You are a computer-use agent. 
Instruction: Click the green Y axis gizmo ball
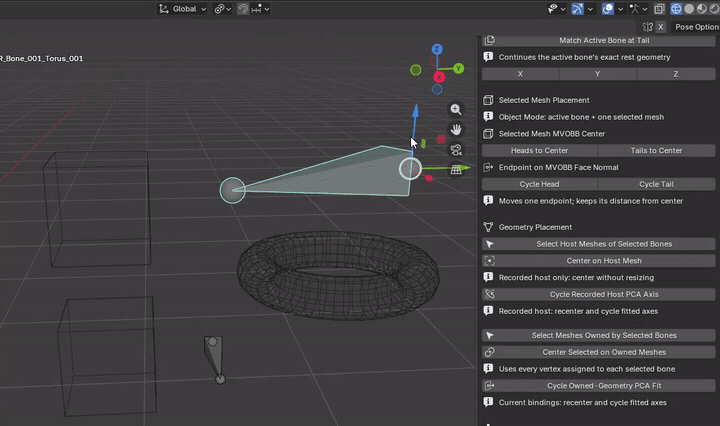click(x=458, y=69)
